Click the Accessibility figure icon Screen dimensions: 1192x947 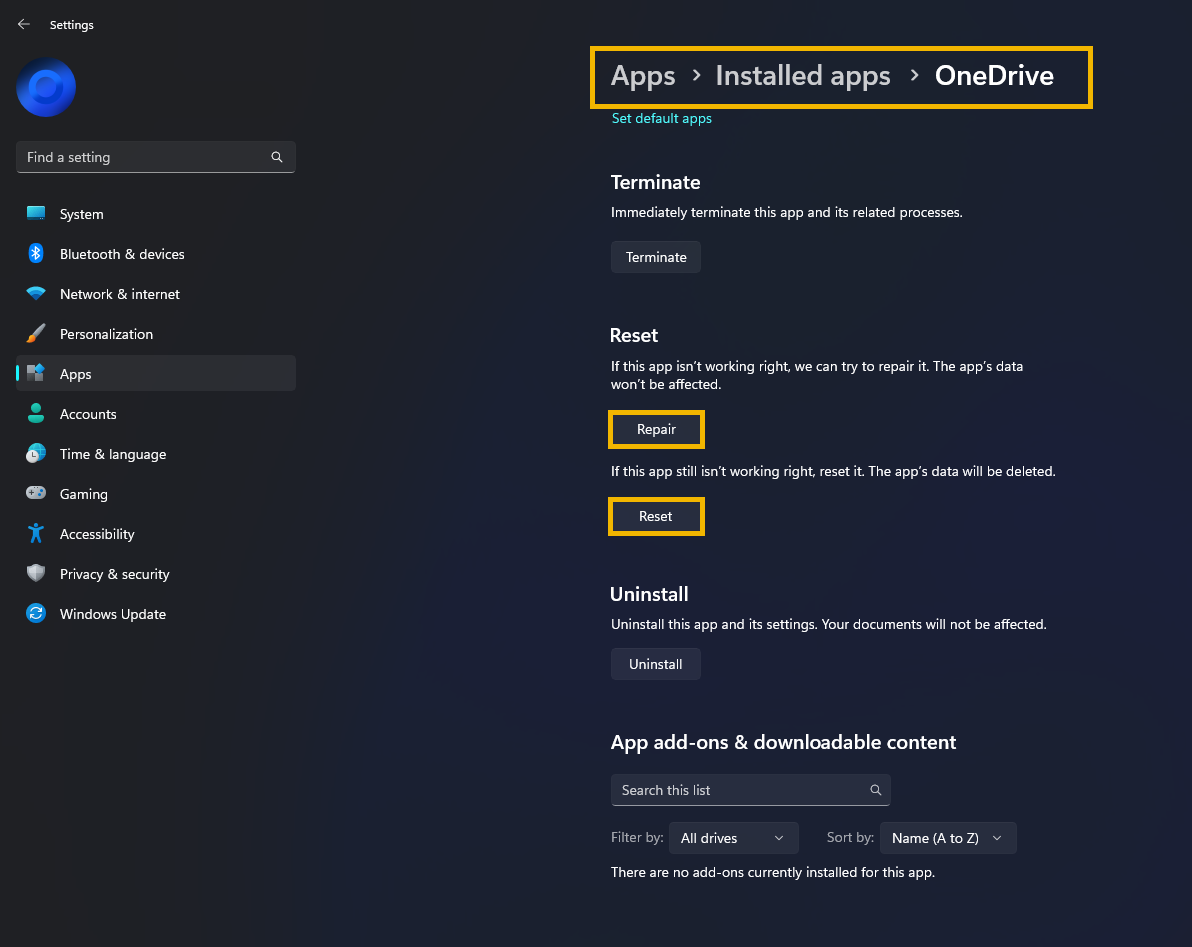click(36, 534)
